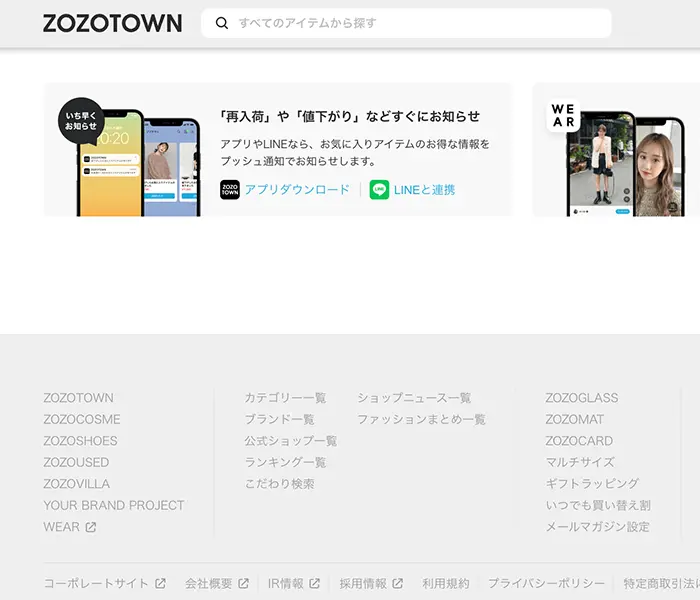Open 会社概要 link

click(x=208, y=583)
